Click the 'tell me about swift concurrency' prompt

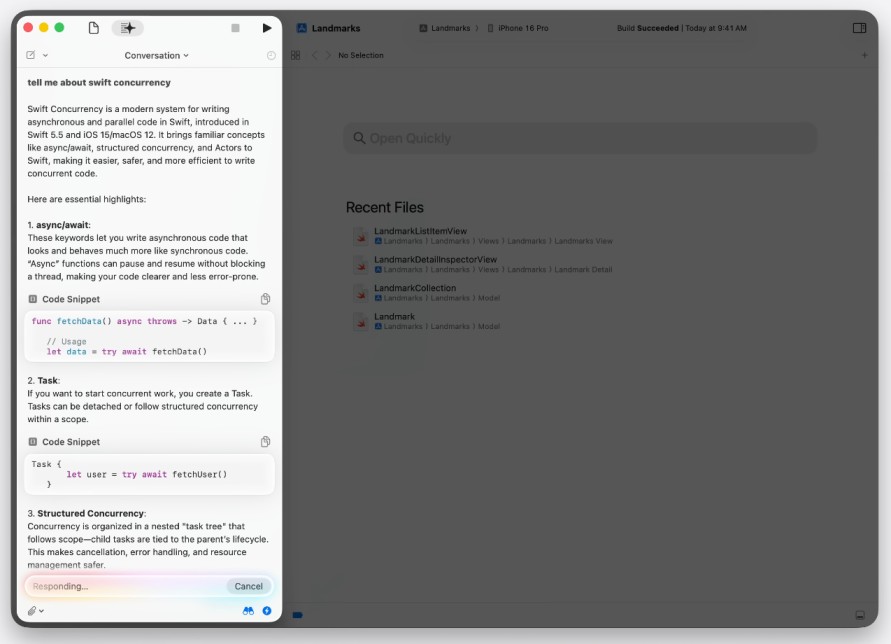[99, 82]
